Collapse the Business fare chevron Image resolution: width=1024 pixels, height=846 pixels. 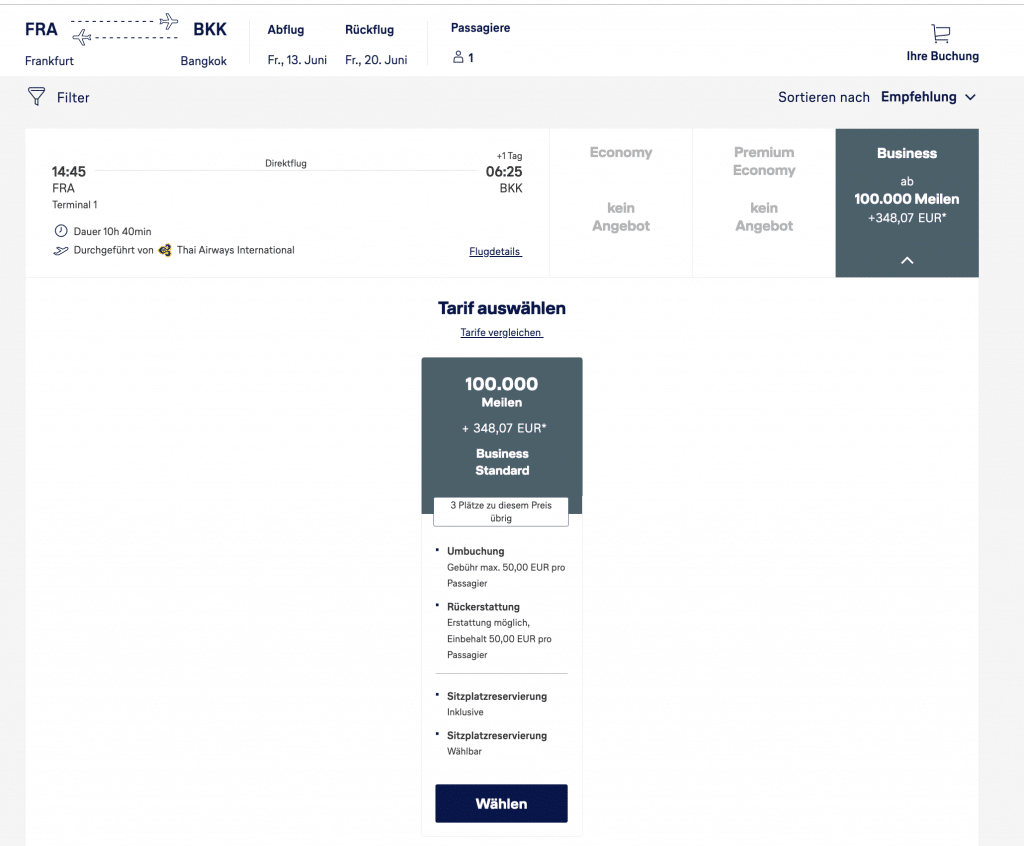[907, 260]
